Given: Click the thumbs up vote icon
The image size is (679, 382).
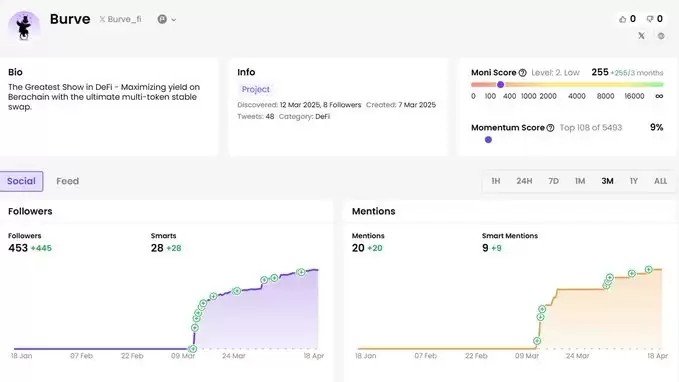Looking at the screenshot, I should point(623,19).
